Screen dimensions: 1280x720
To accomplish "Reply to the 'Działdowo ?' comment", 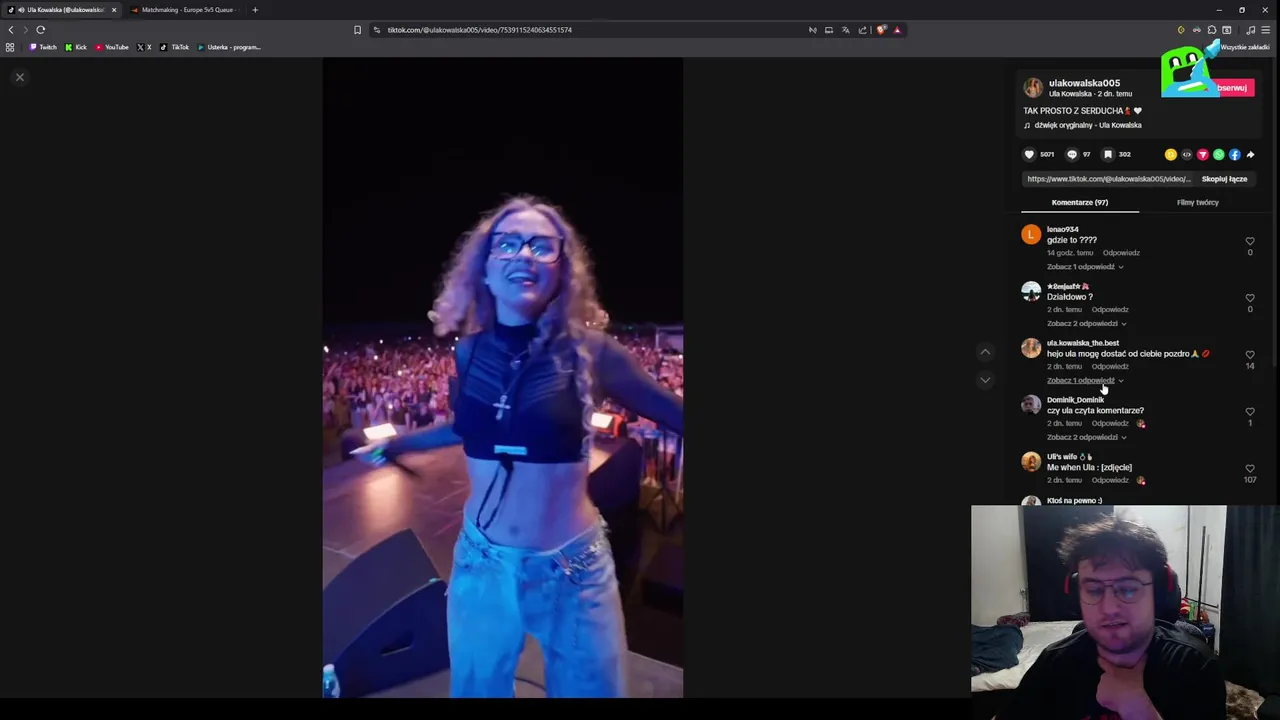I will coord(1110,310).
